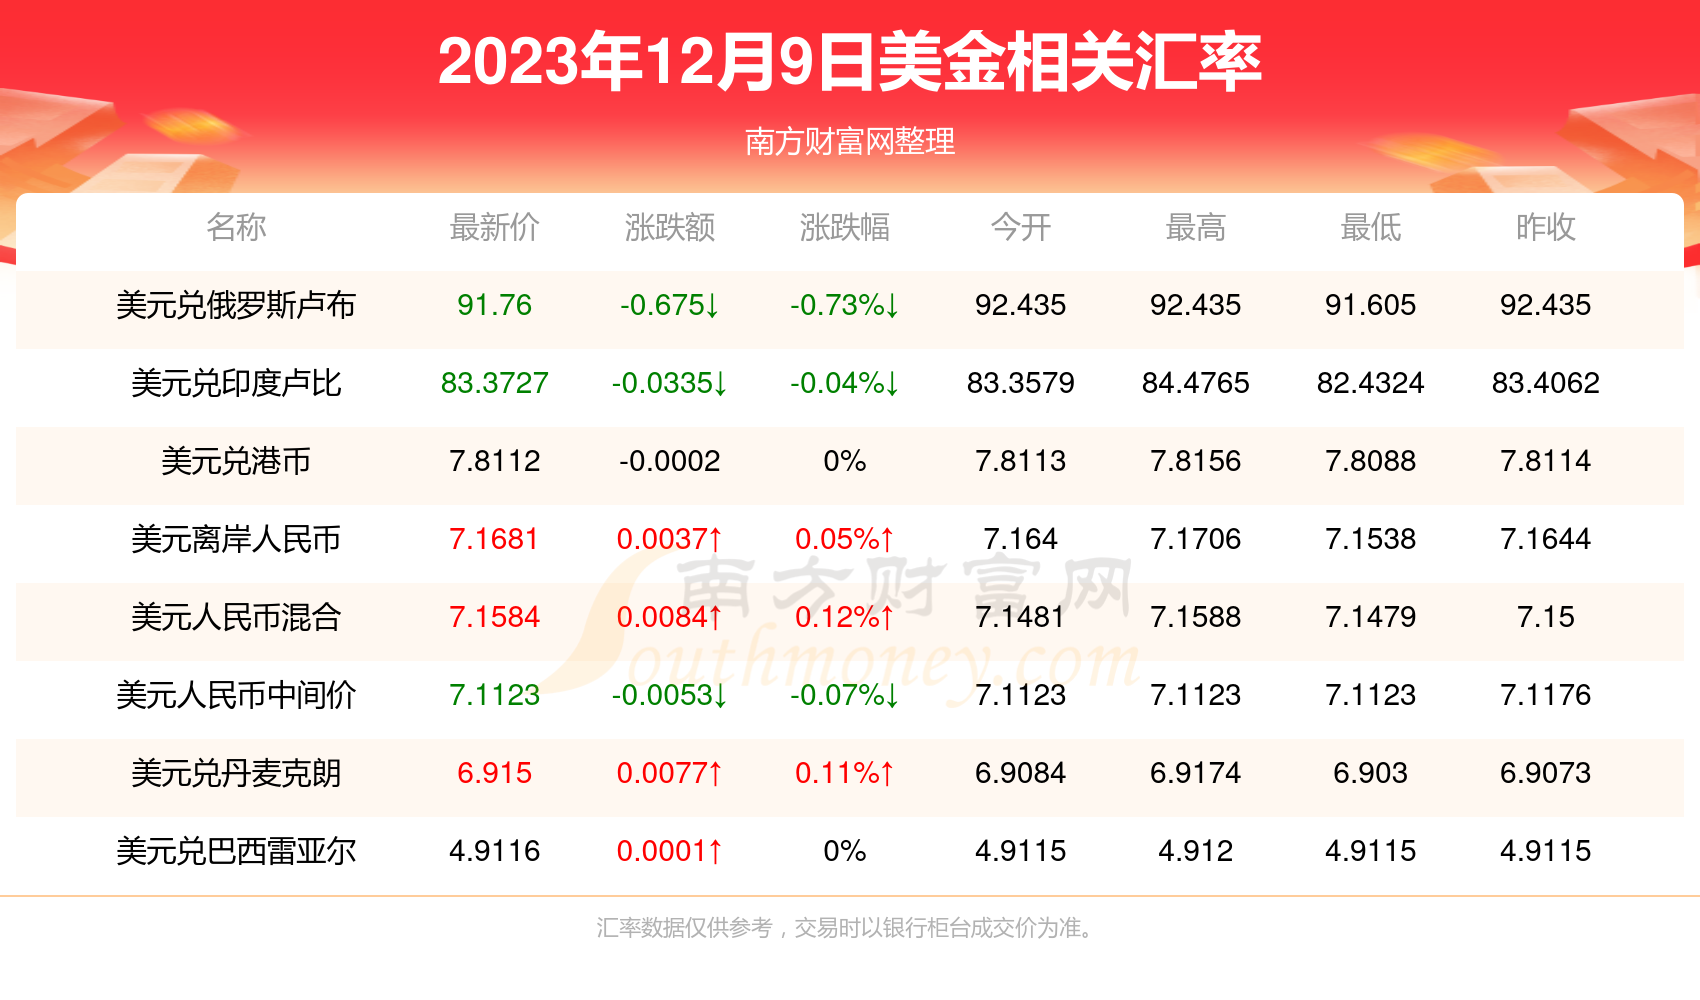1700x1000 pixels.
Task: Open the 美元兑印度卢比 row name
Action: [x=236, y=383]
